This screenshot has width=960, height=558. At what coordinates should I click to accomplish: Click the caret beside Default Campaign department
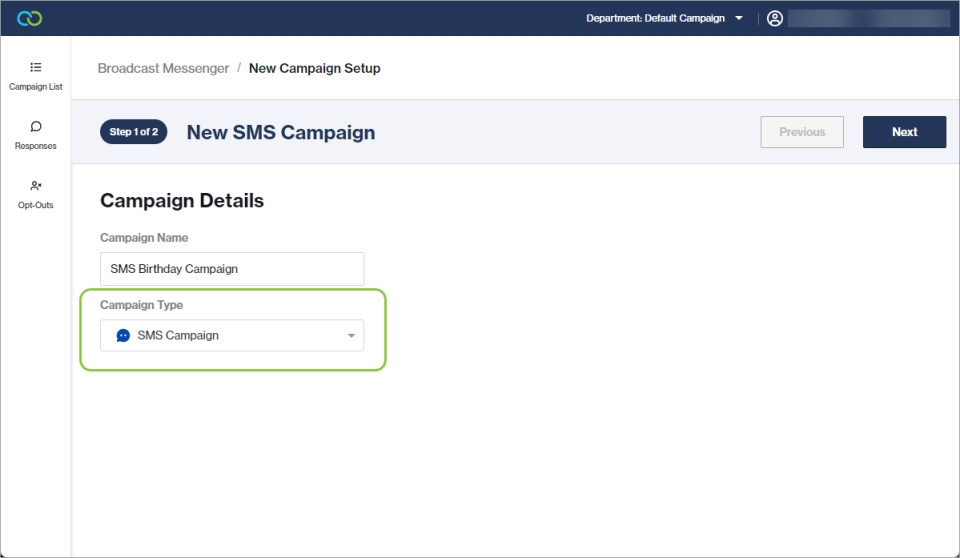click(x=739, y=18)
